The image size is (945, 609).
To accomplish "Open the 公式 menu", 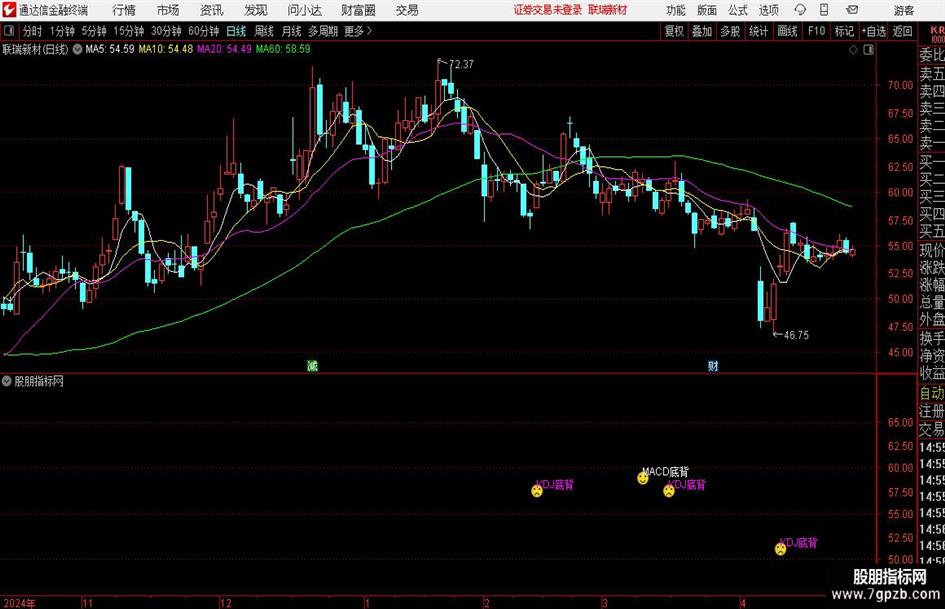I will click(738, 10).
